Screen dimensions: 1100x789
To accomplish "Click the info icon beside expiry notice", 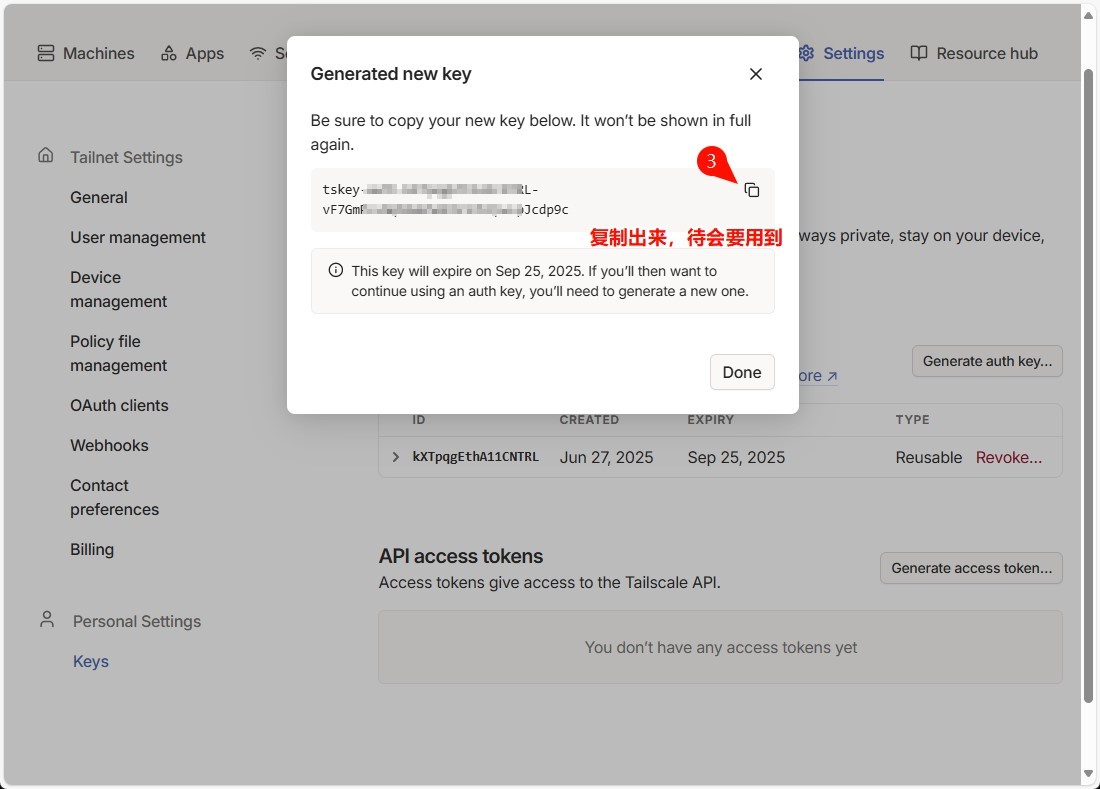I will pyautogui.click(x=336, y=270).
